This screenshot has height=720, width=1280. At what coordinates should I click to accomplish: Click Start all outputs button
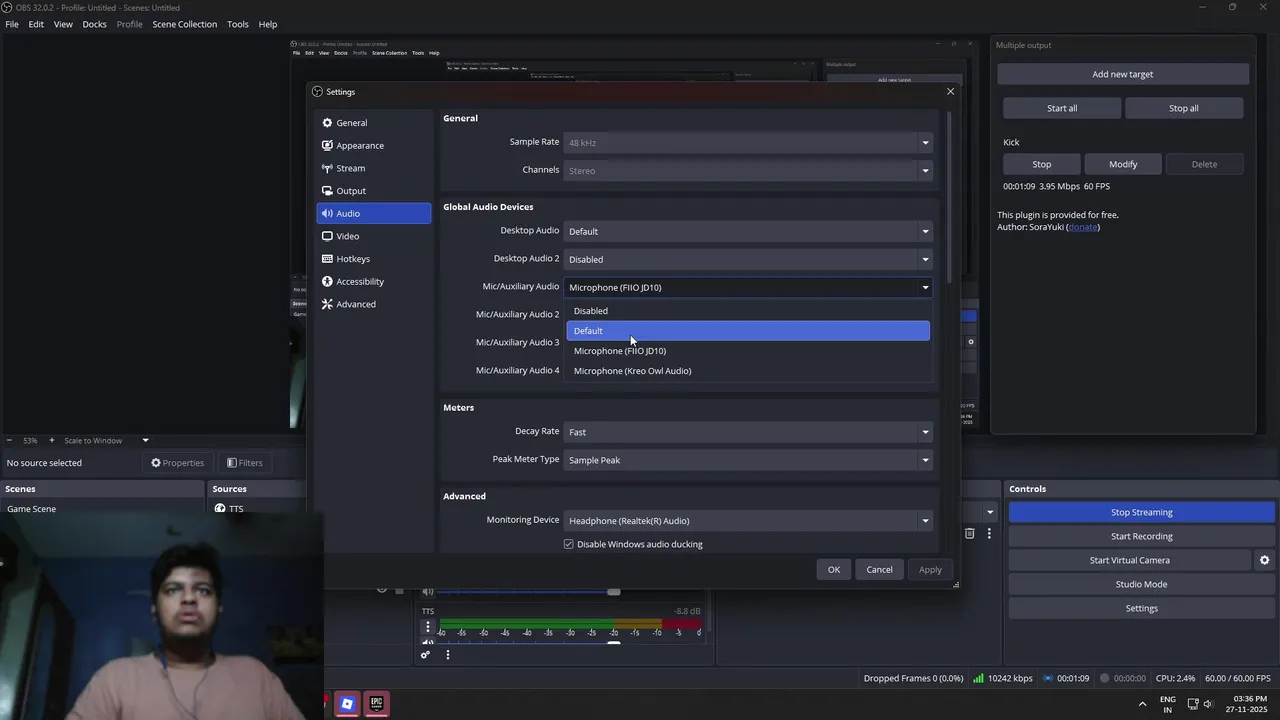click(x=1062, y=108)
